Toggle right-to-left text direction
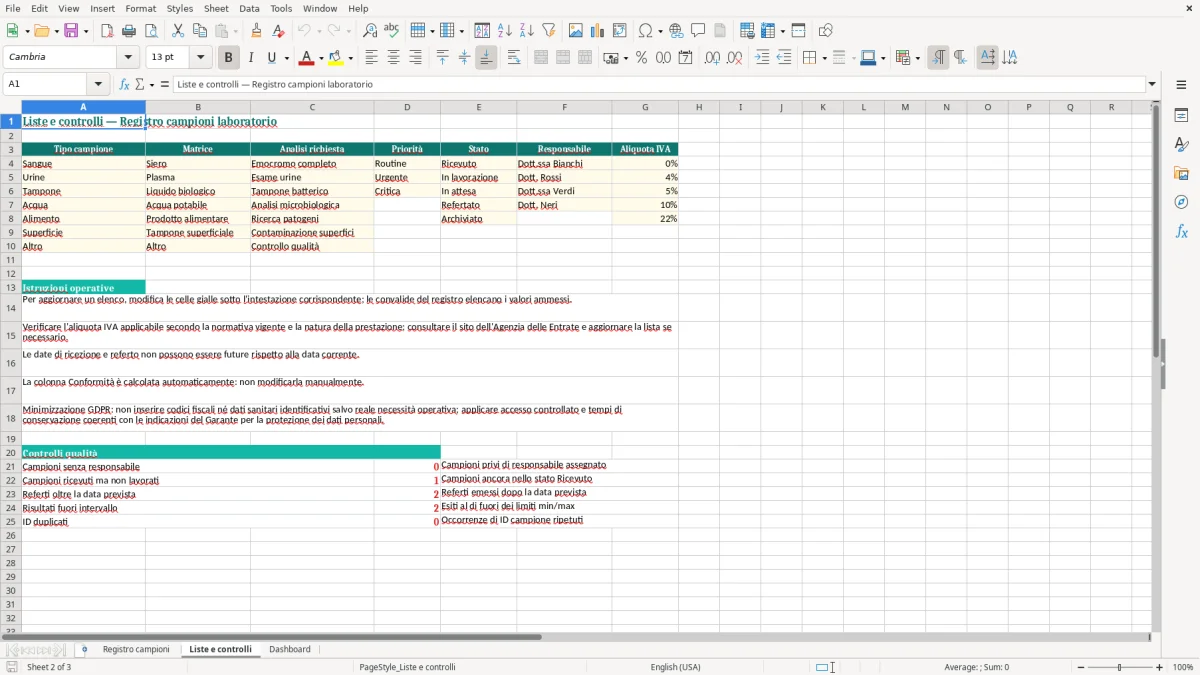Viewport: 1200px width, 675px height. coord(960,58)
